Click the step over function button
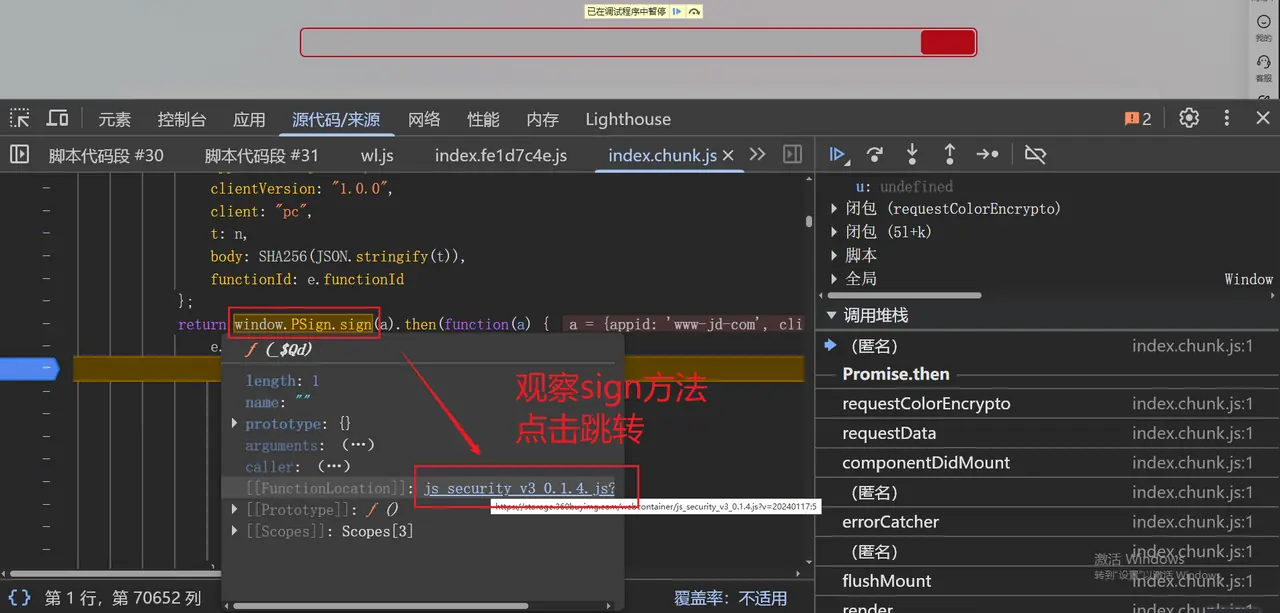The height and width of the screenshot is (613, 1280). [x=875, y=155]
